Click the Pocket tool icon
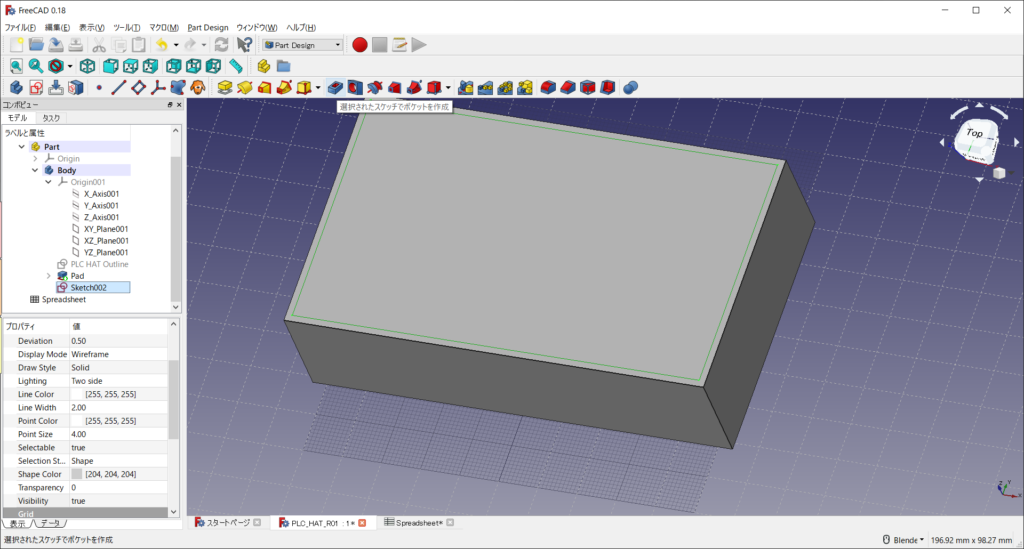This screenshot has width=1024, height=549. (x=335, y=88)
